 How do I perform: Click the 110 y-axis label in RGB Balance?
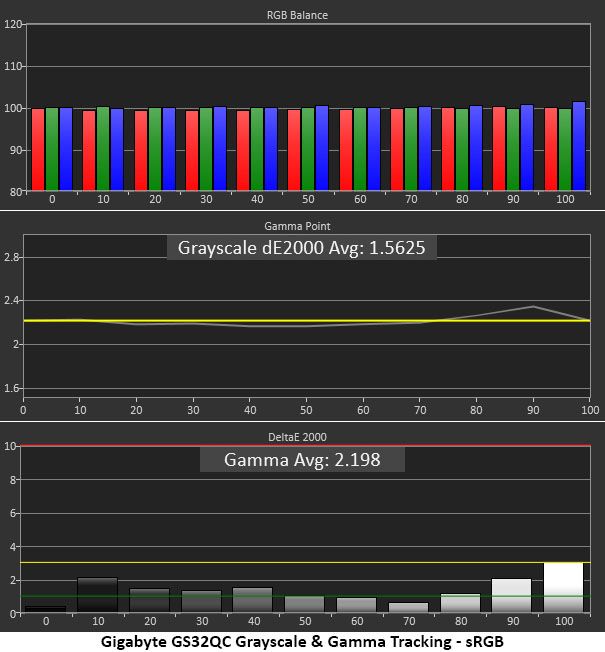coord(12,67)
